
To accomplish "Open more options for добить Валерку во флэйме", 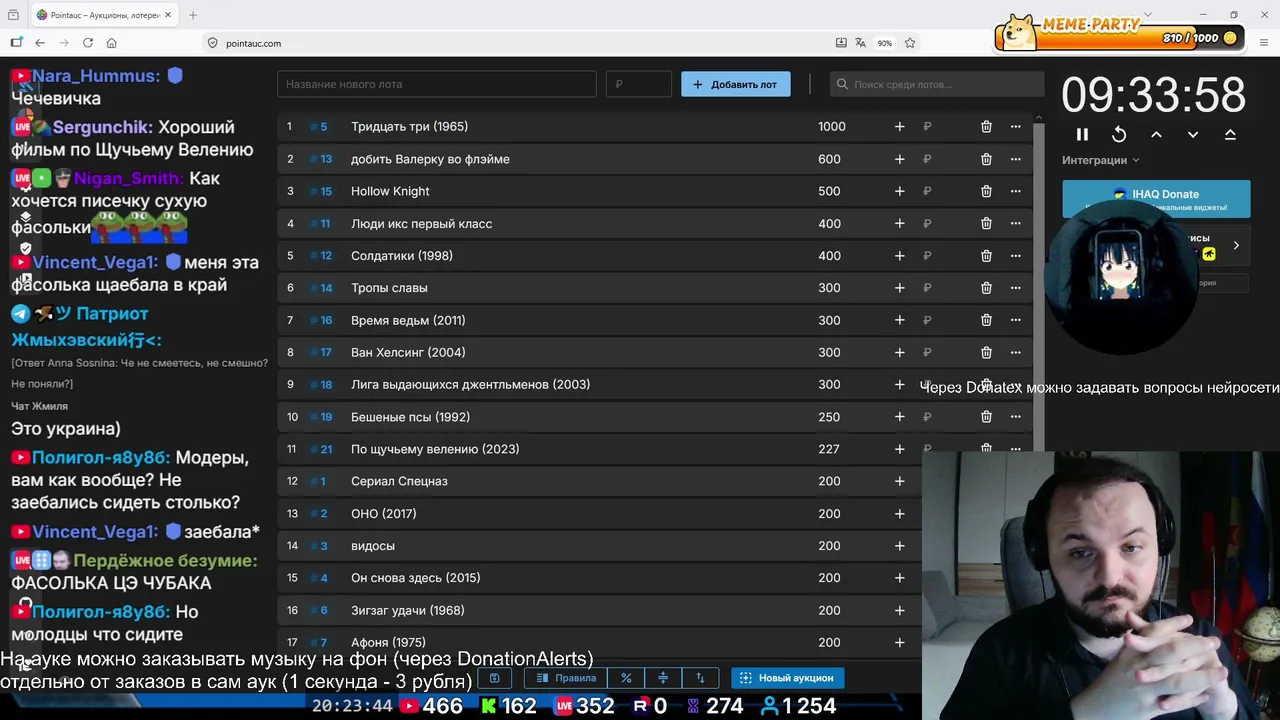I will tap(1015, 159).
